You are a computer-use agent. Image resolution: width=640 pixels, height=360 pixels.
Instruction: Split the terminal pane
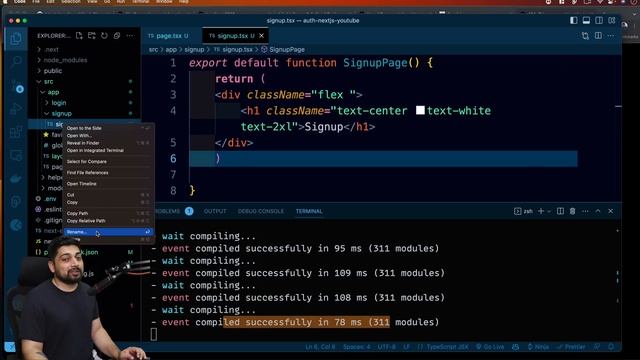[x=560, y=211]
